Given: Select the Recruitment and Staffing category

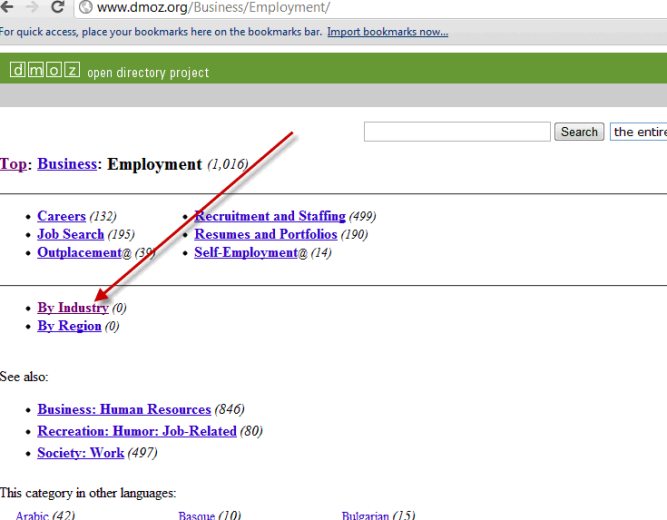Looking at the screenshot, I should 270,216.
